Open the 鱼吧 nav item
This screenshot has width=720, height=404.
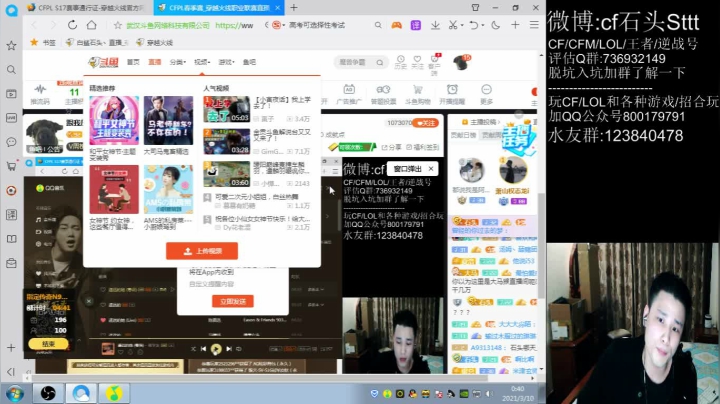pos(249,62)
